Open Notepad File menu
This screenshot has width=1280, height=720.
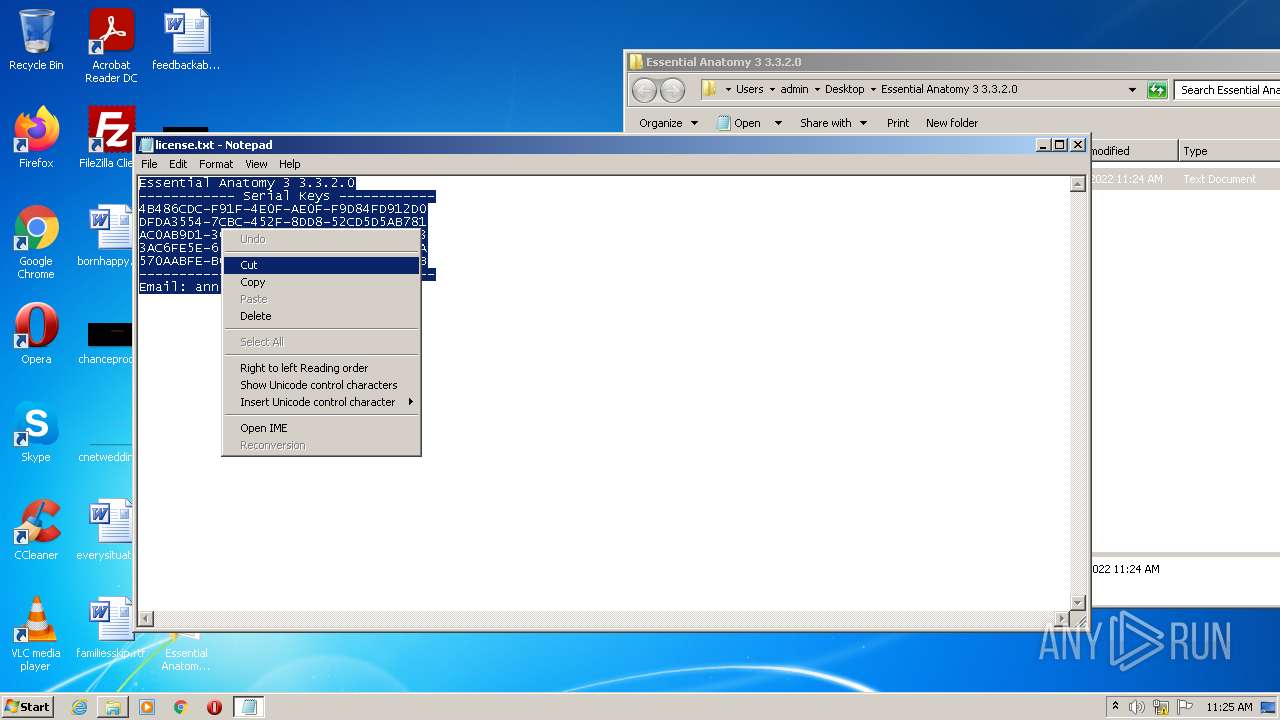tap(149, 164)
